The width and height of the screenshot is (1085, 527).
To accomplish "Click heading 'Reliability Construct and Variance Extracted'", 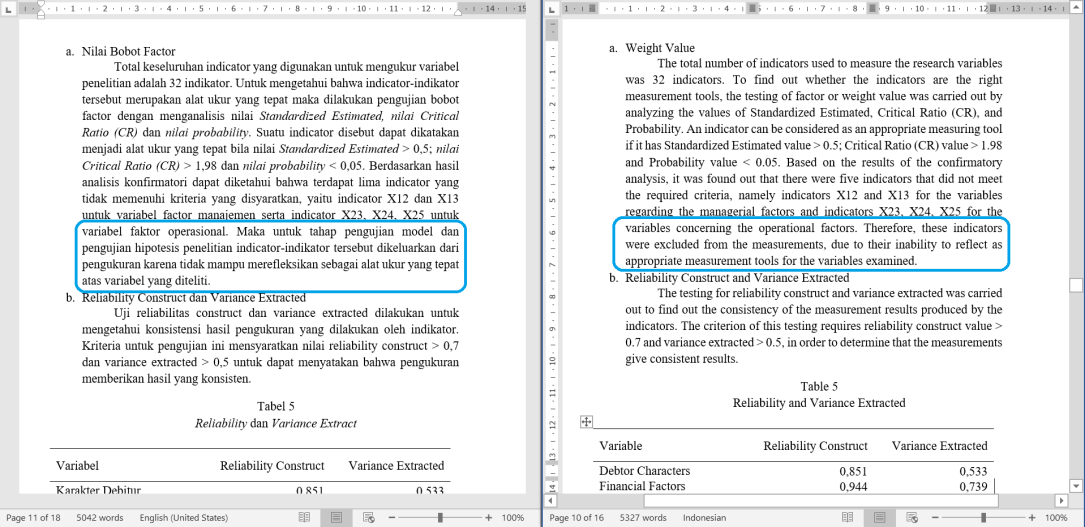I will pos(737,278).
